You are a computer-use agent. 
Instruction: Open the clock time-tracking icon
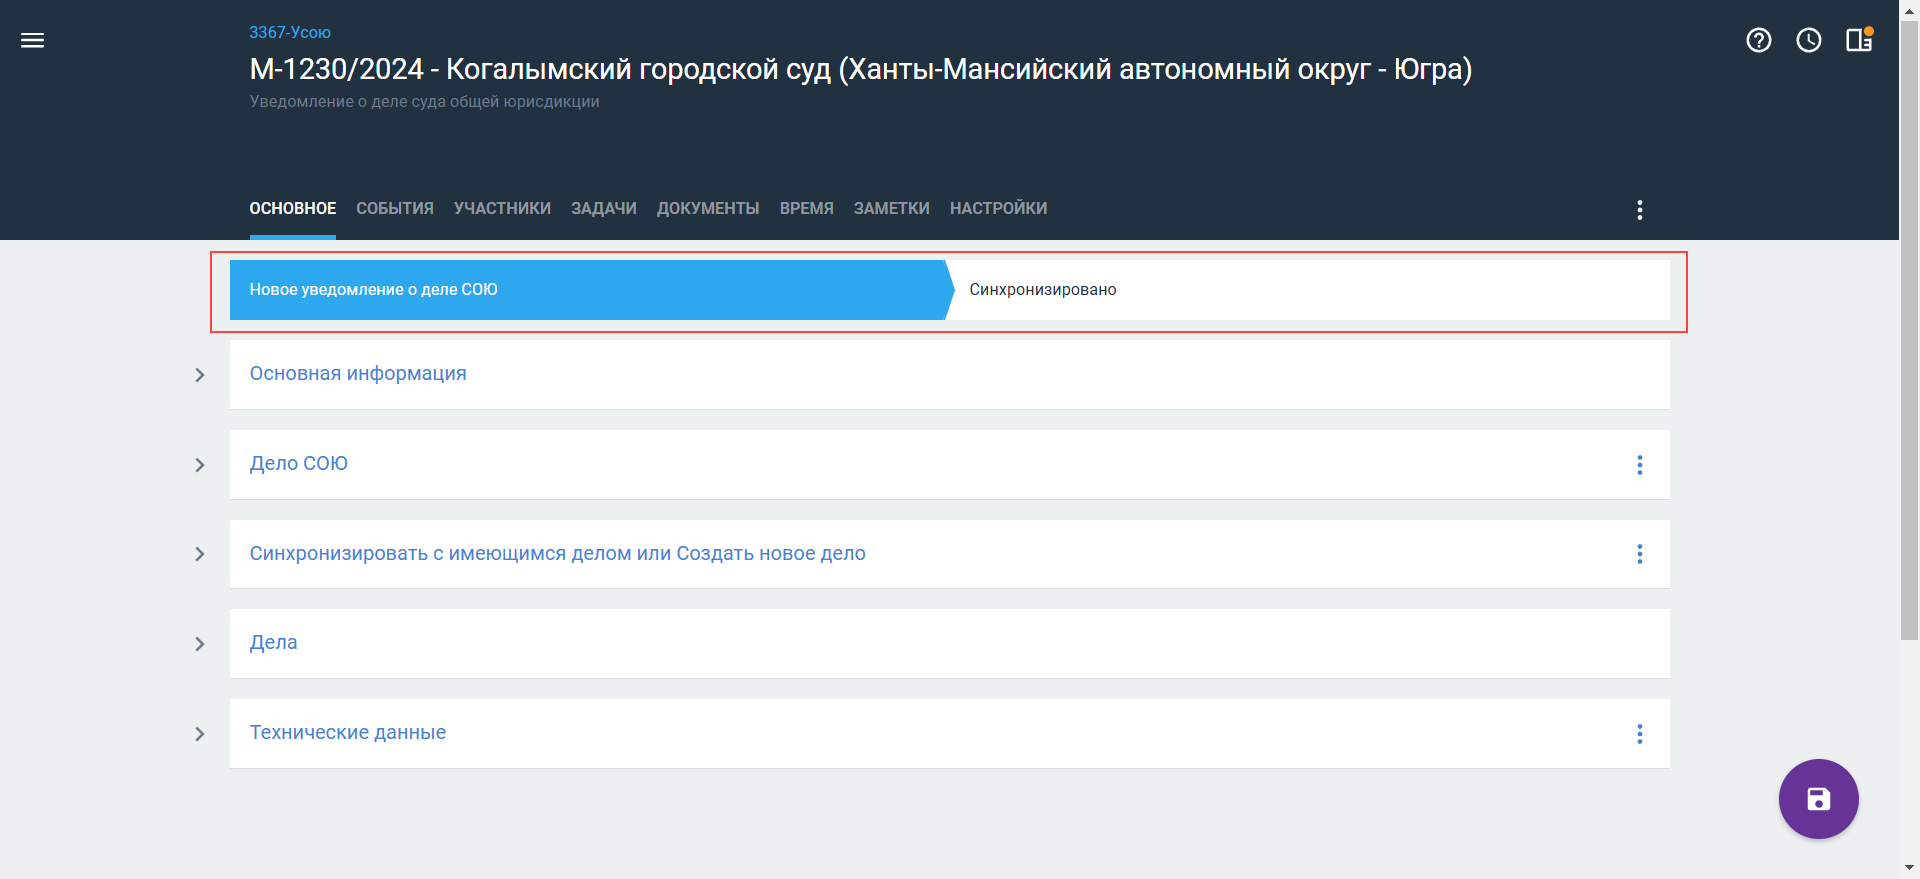(1809, 40)
